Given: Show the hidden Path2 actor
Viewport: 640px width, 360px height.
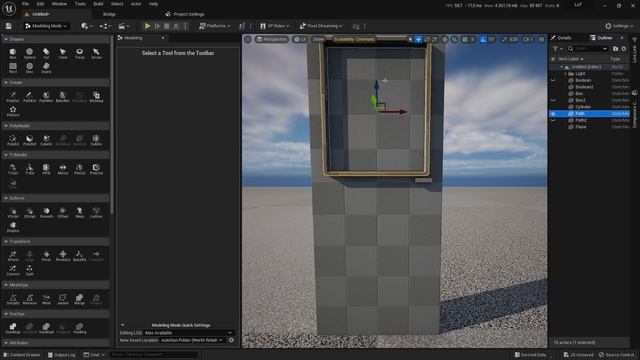Looking at the screenshot, I should click(x=553, y=120).
